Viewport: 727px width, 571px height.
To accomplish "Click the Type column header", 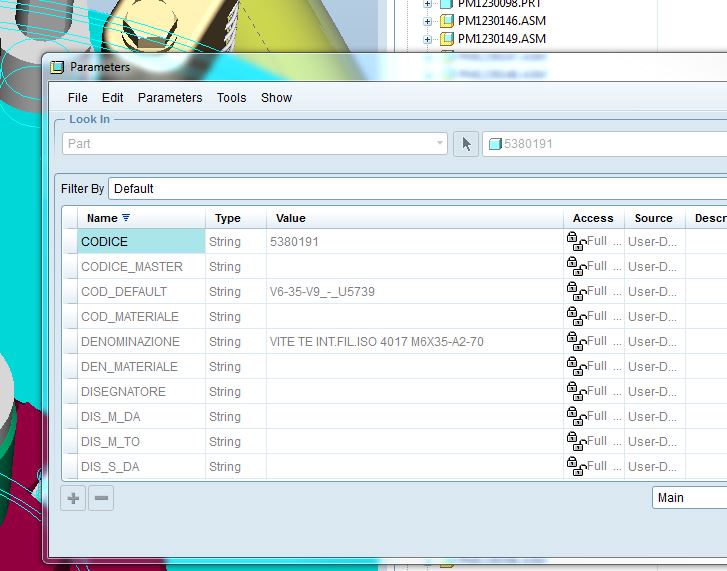I will 236,218.
